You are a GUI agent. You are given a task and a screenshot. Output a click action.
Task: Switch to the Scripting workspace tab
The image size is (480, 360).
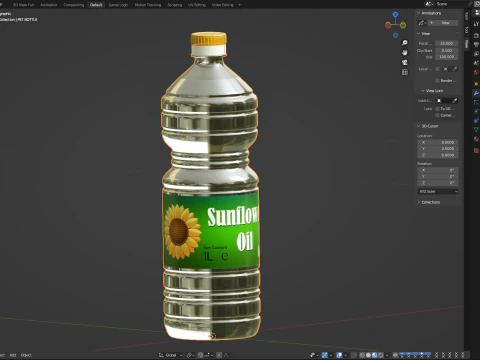174,5
